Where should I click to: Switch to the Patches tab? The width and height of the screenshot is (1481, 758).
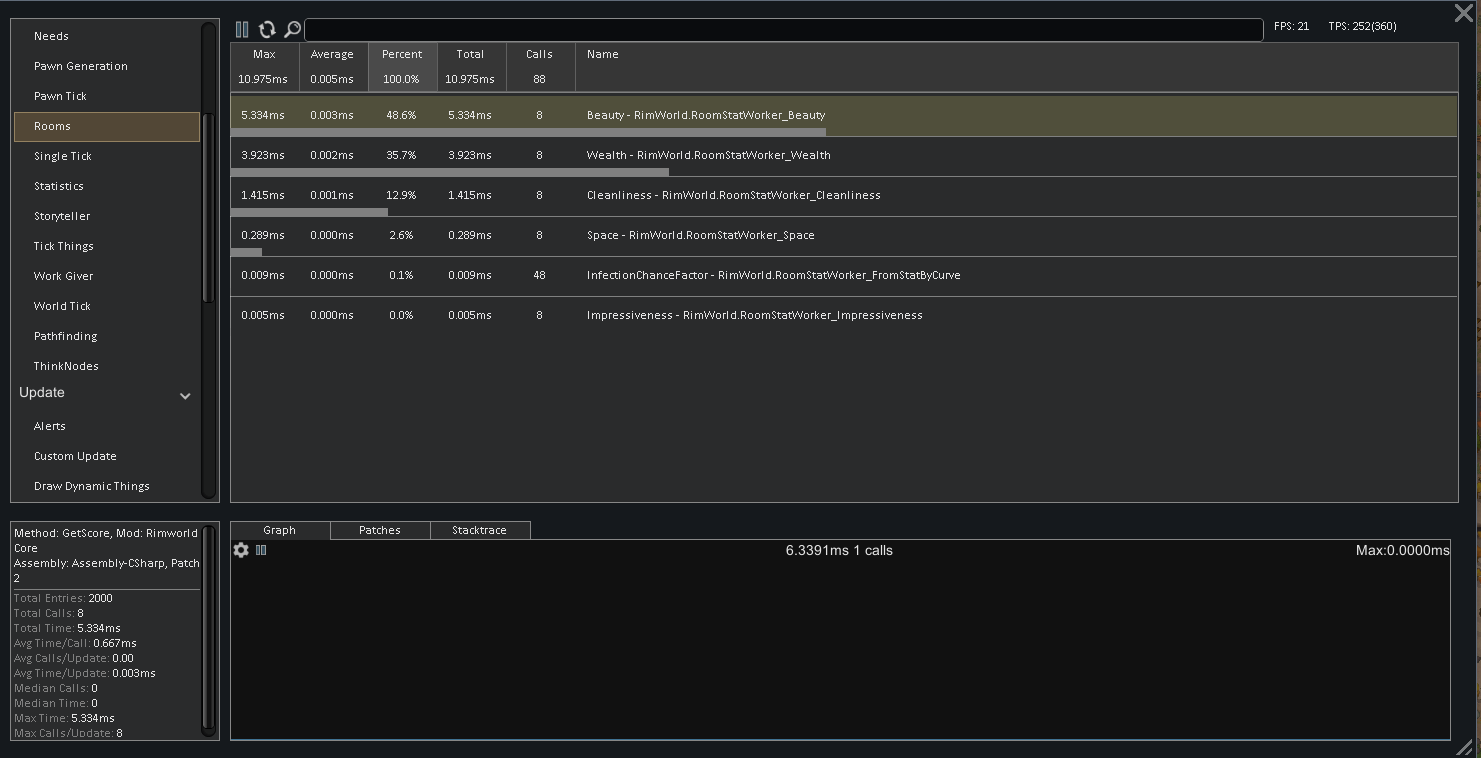click(x=380, y=530)
